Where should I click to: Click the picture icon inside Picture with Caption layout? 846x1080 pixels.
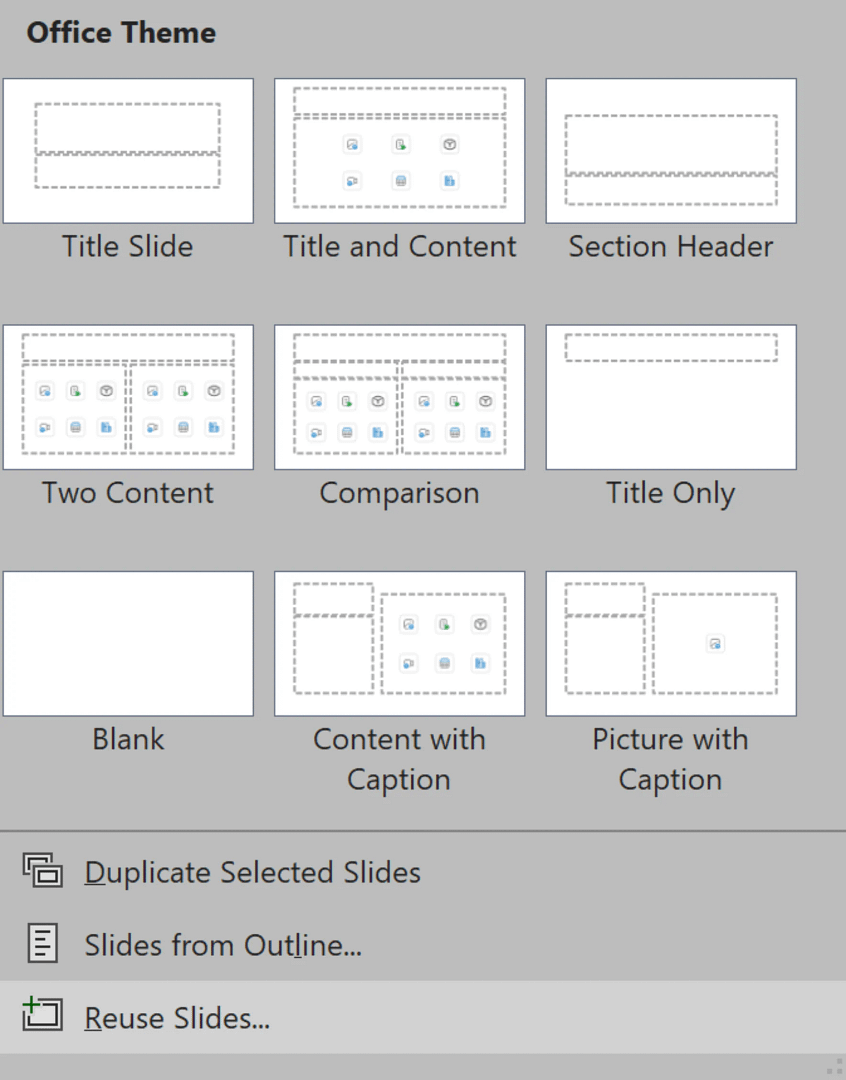click(x=716, y=644)
